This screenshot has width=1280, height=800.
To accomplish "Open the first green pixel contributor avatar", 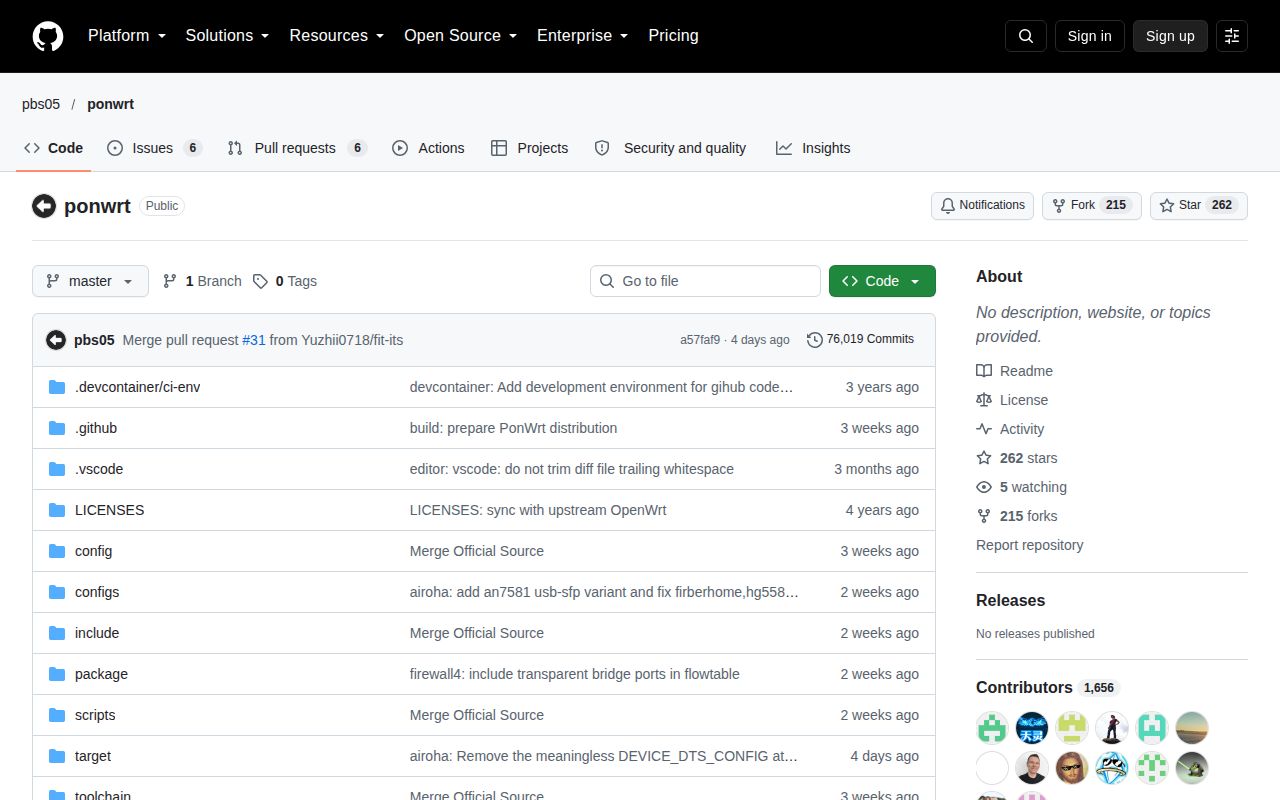I will (x=992, y=728).
